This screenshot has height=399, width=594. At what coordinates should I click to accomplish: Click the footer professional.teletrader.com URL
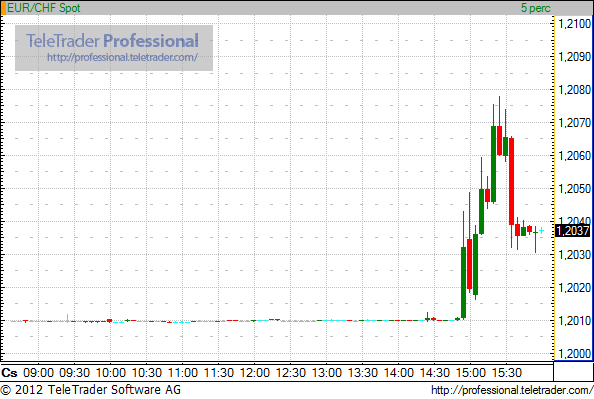[512, 390]
